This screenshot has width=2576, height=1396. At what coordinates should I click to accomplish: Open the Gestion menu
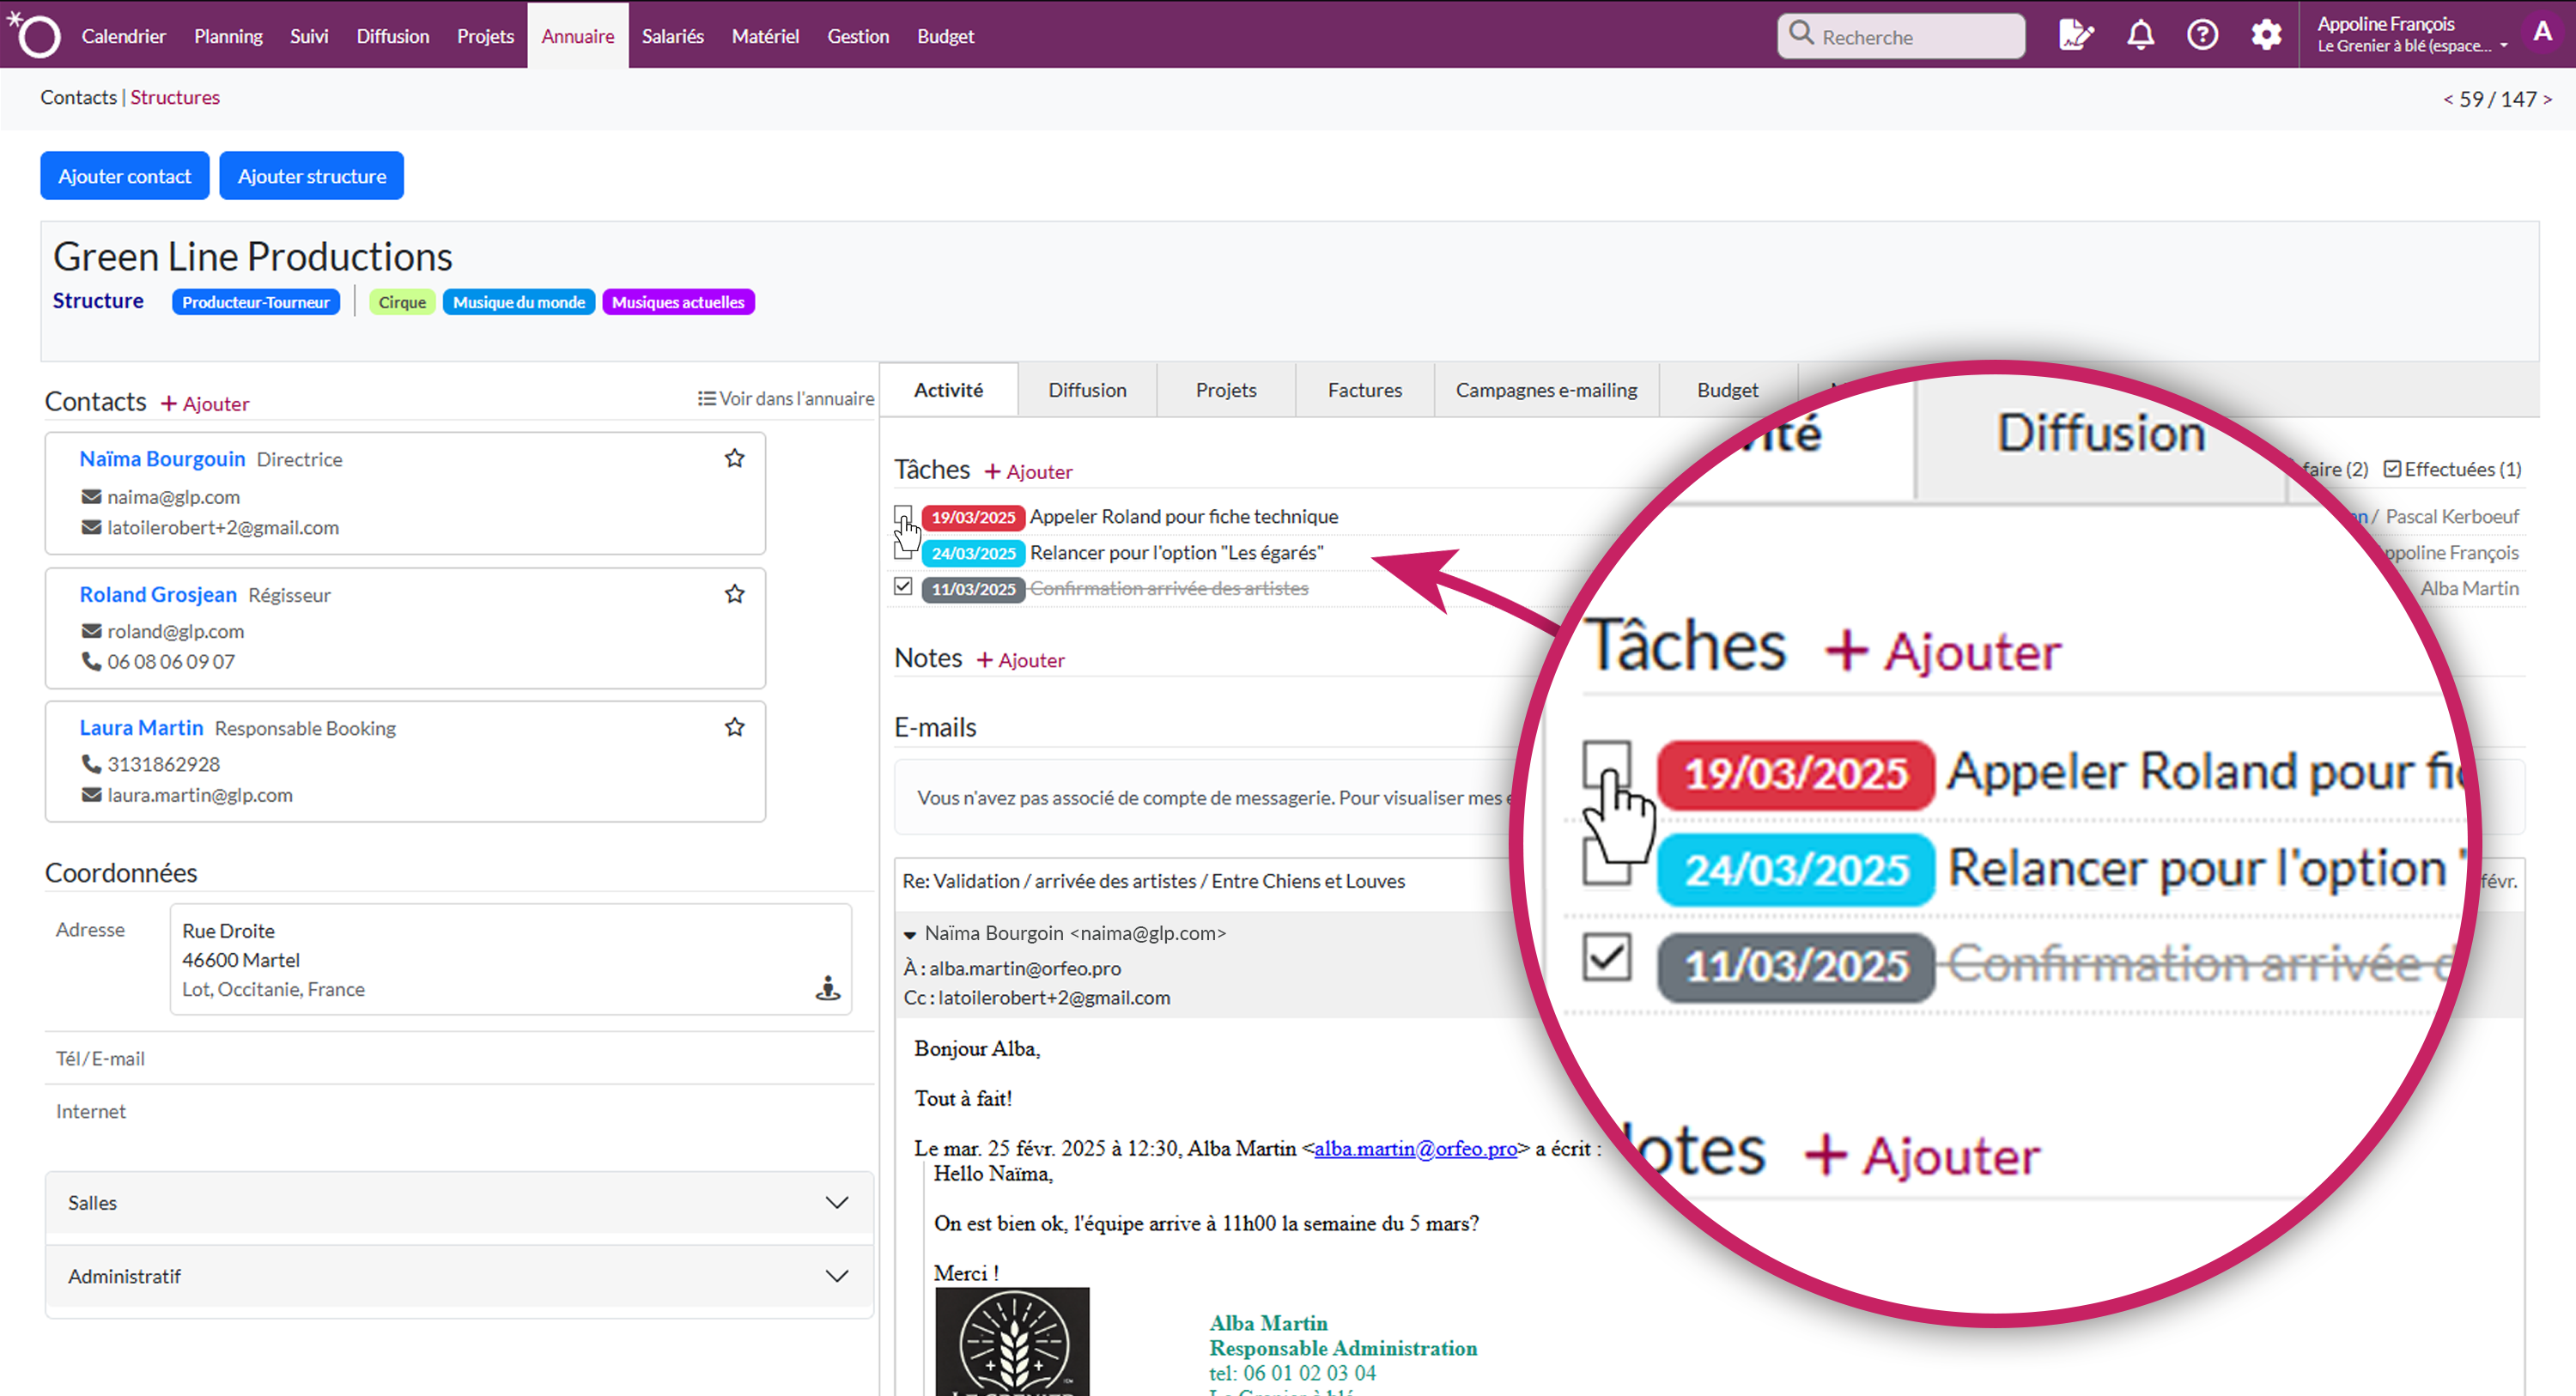858,36
